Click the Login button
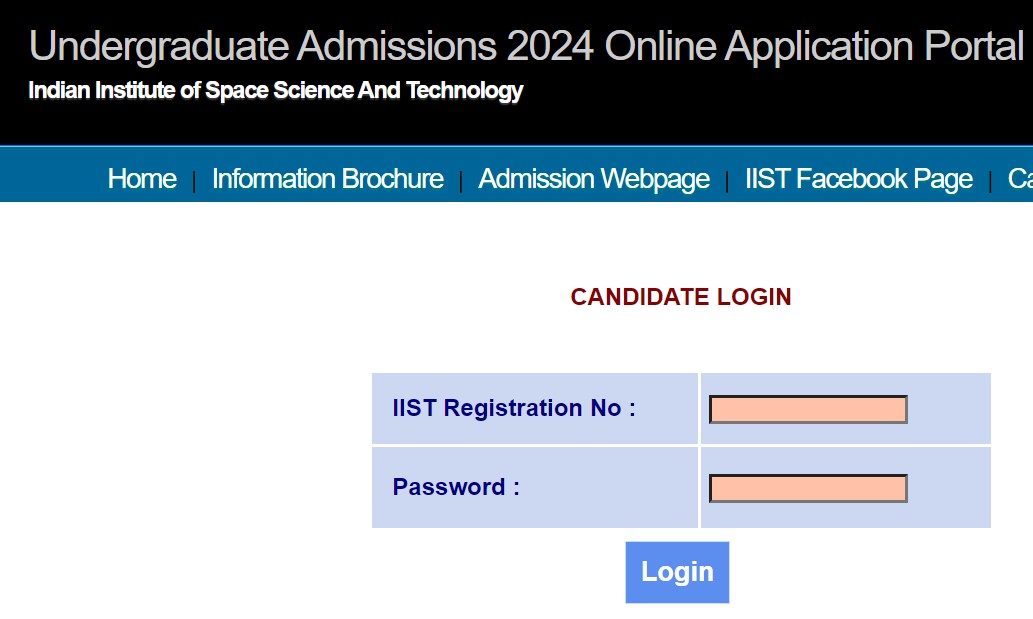The width and height of the screenshot is (1033, 619). tap(677, 572)
